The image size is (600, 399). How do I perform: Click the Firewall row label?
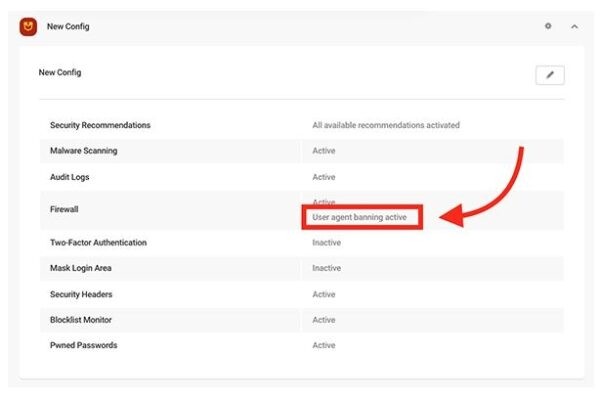(x=64, y=209)
